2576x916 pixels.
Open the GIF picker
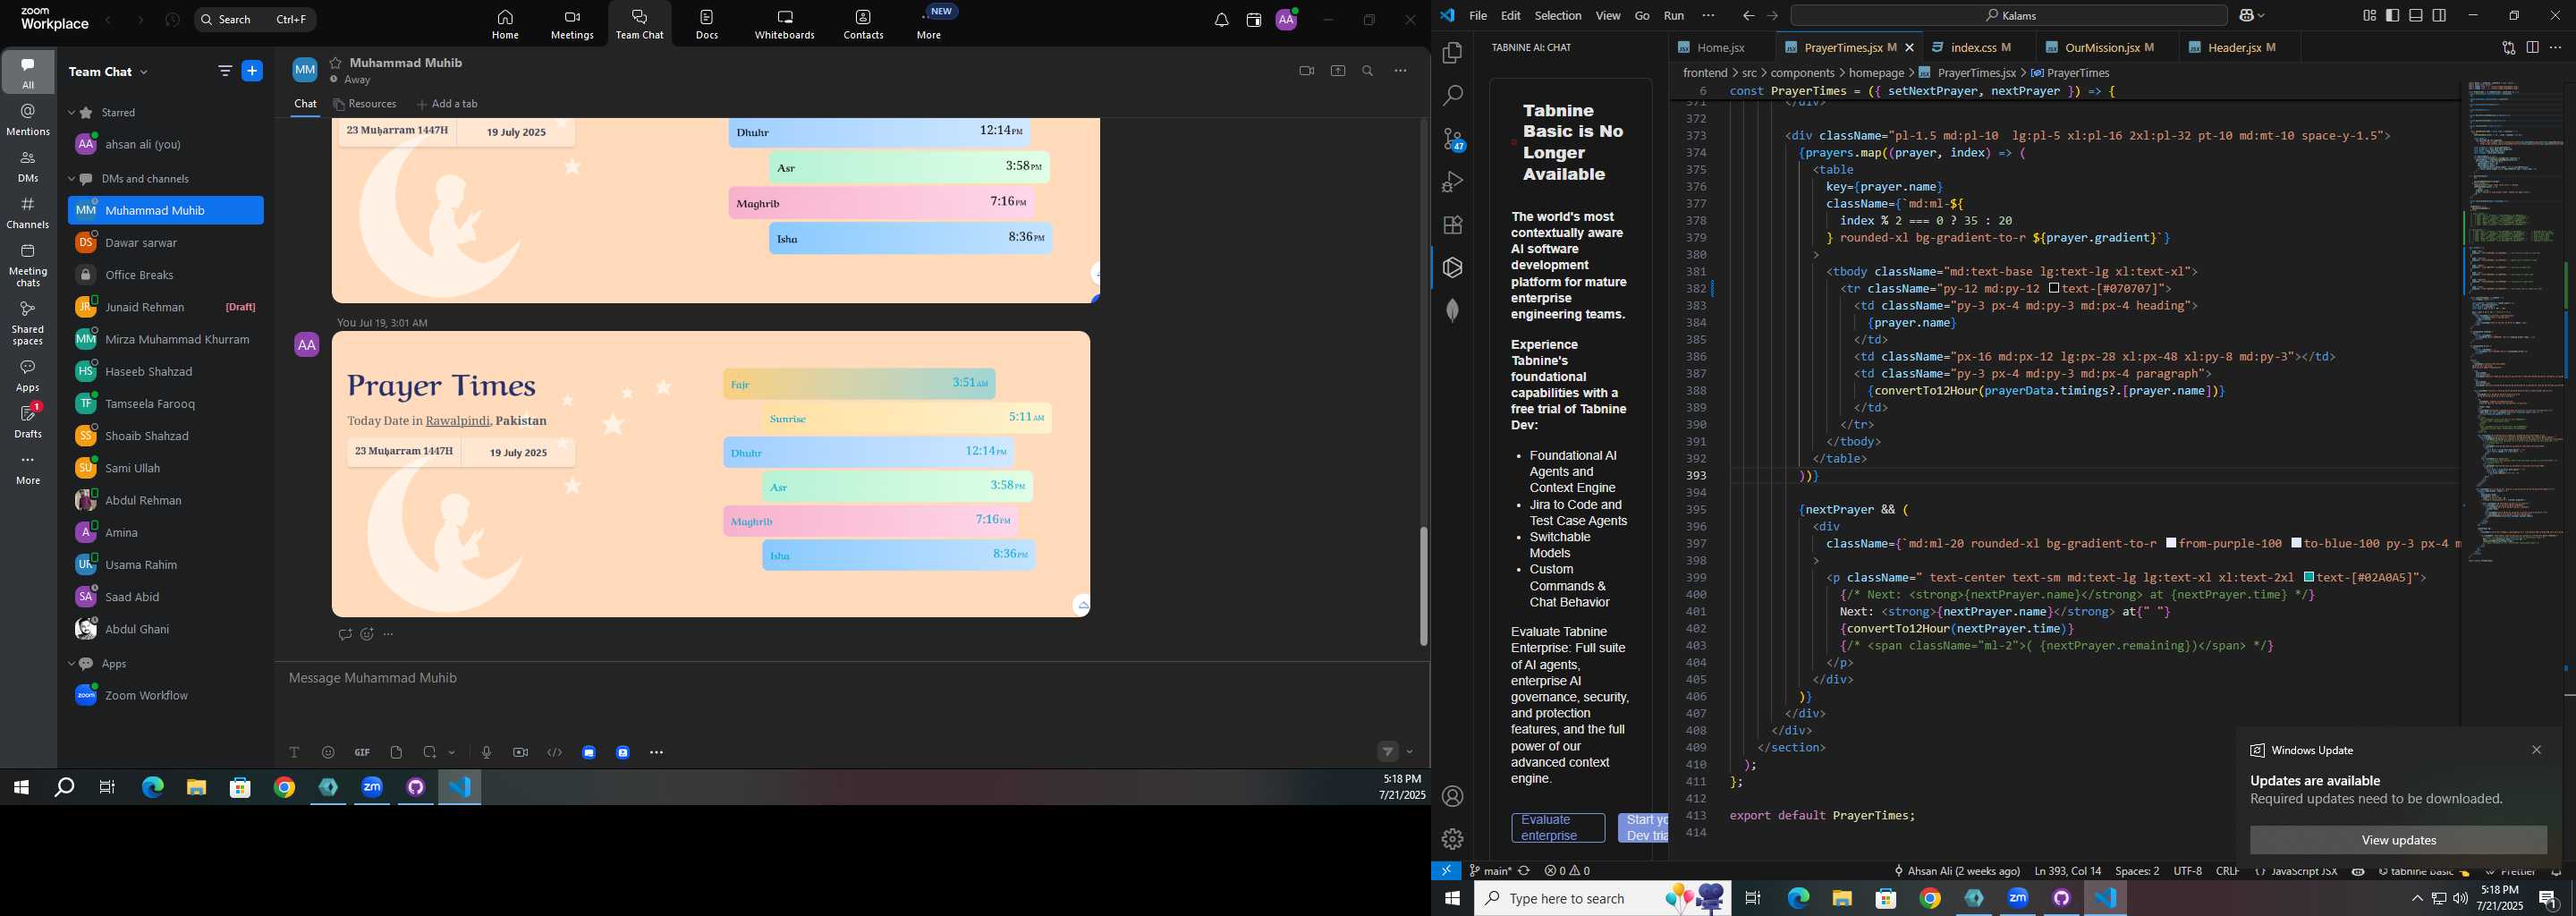tap(362, 753)
